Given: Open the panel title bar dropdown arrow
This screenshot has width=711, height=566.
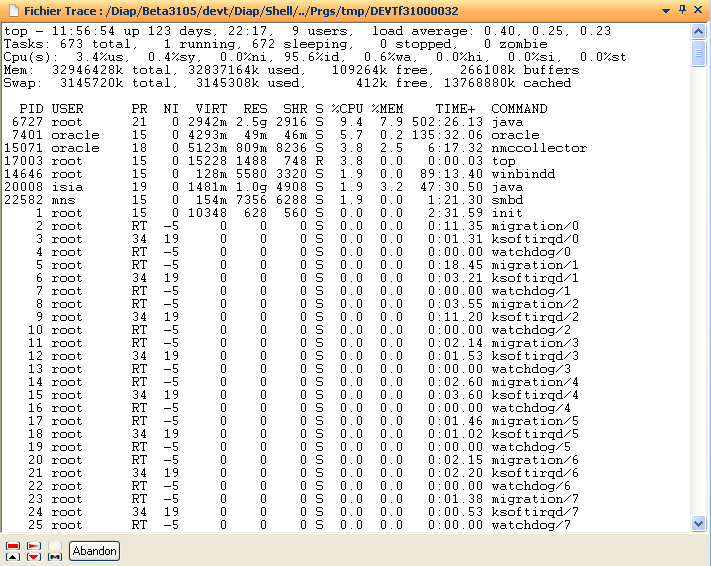Looking at the screenshot, I should pos(666,9).
